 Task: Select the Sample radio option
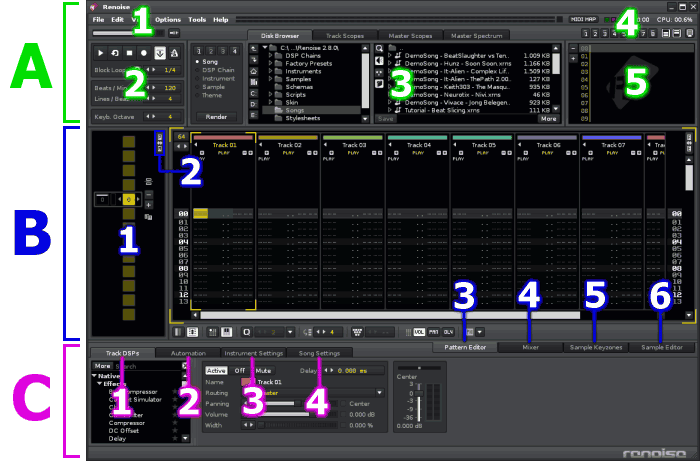(x=210, y=87)
